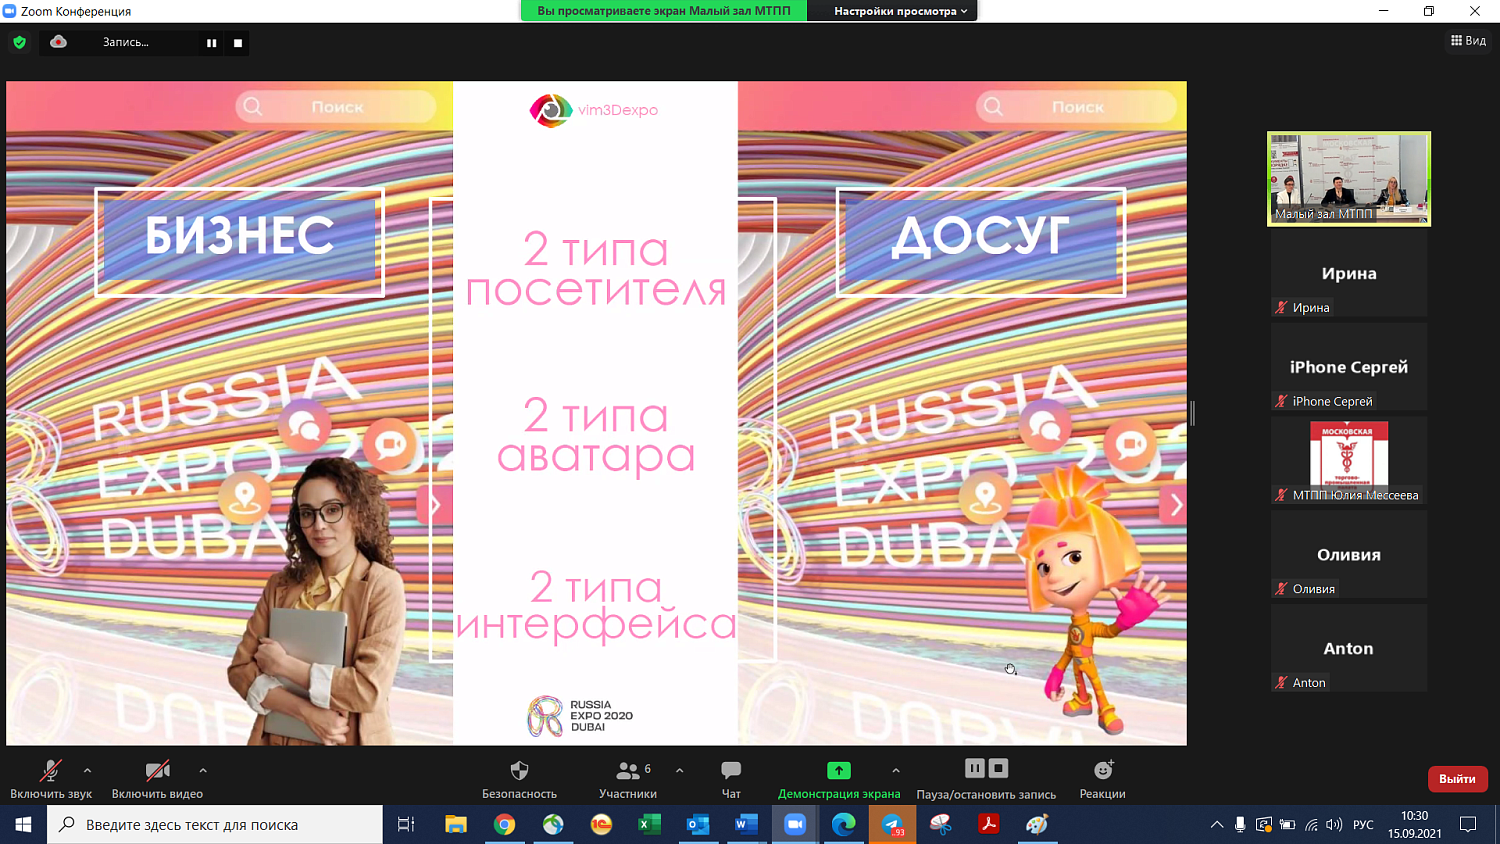
Task: Open Adobe Acrobat from the taskbar
Action: click(988, 825)
